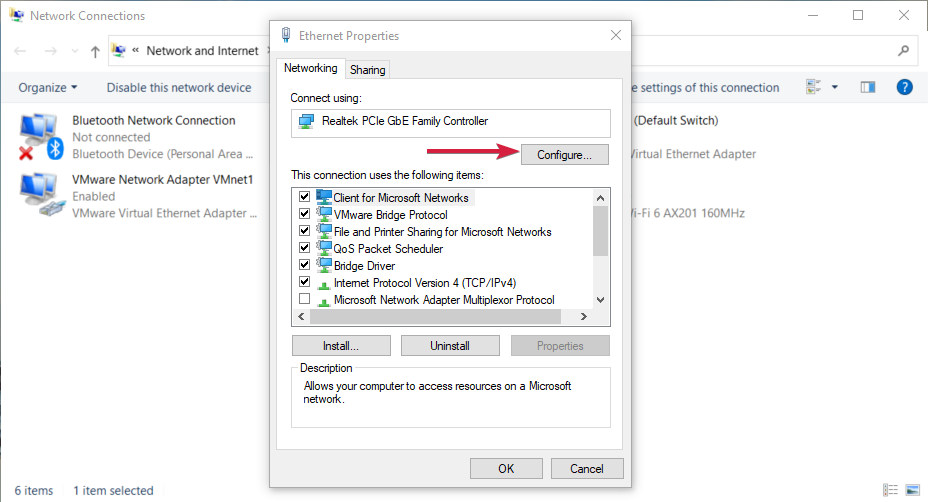Switch to large icons view in status bar
This screenshot has width=928, height=502.
913,490
